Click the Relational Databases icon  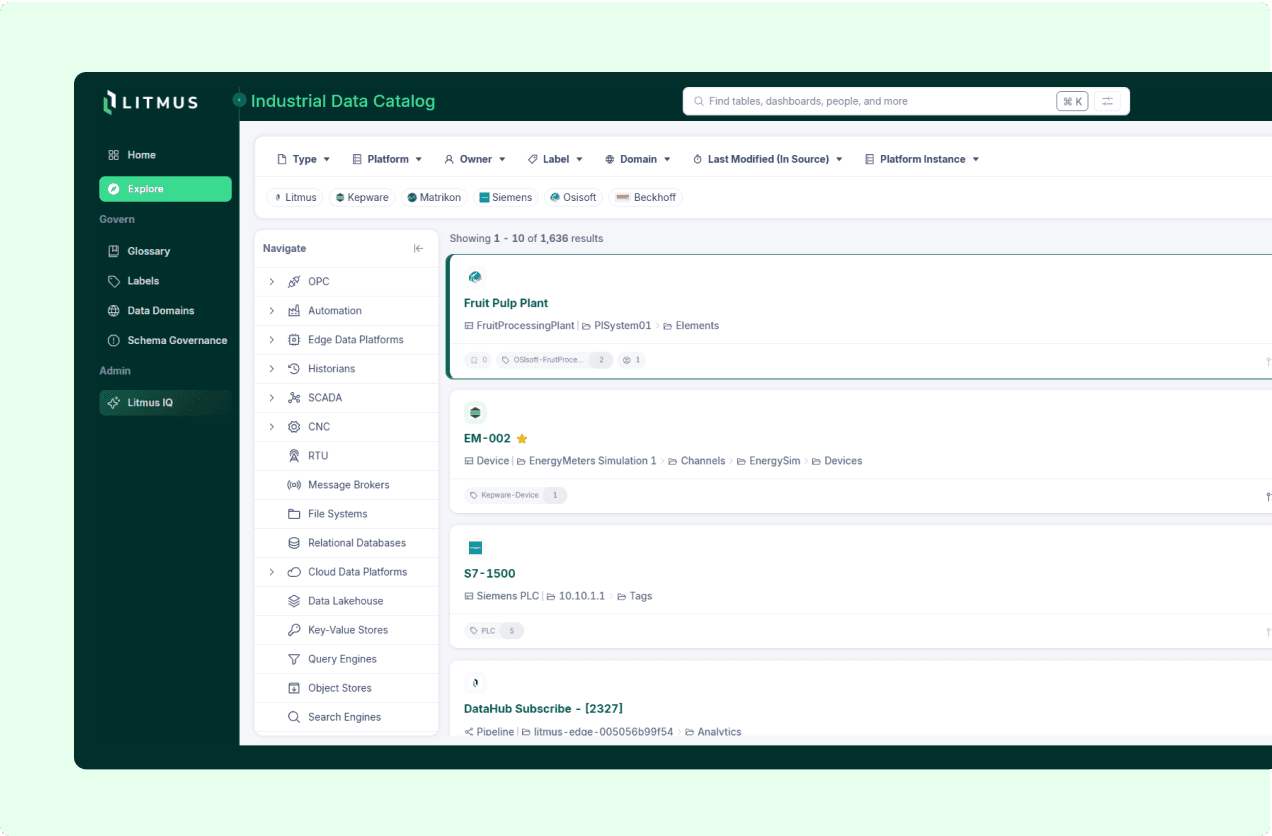coord(294,543)
